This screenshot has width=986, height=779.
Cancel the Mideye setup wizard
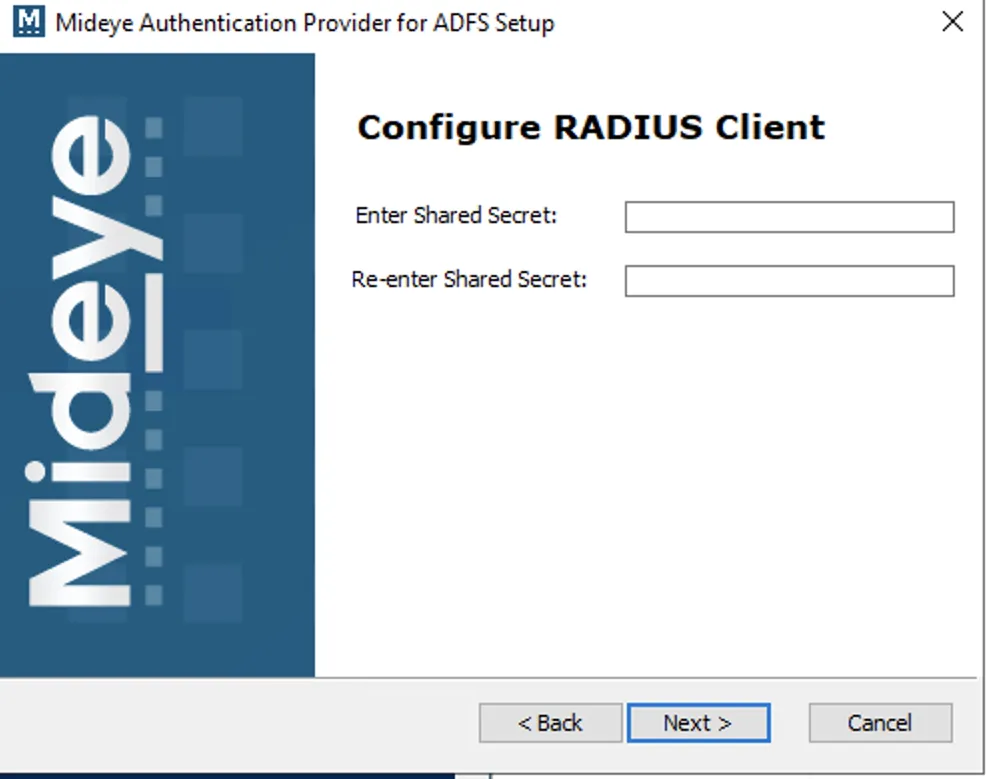[x=879, y=722]
